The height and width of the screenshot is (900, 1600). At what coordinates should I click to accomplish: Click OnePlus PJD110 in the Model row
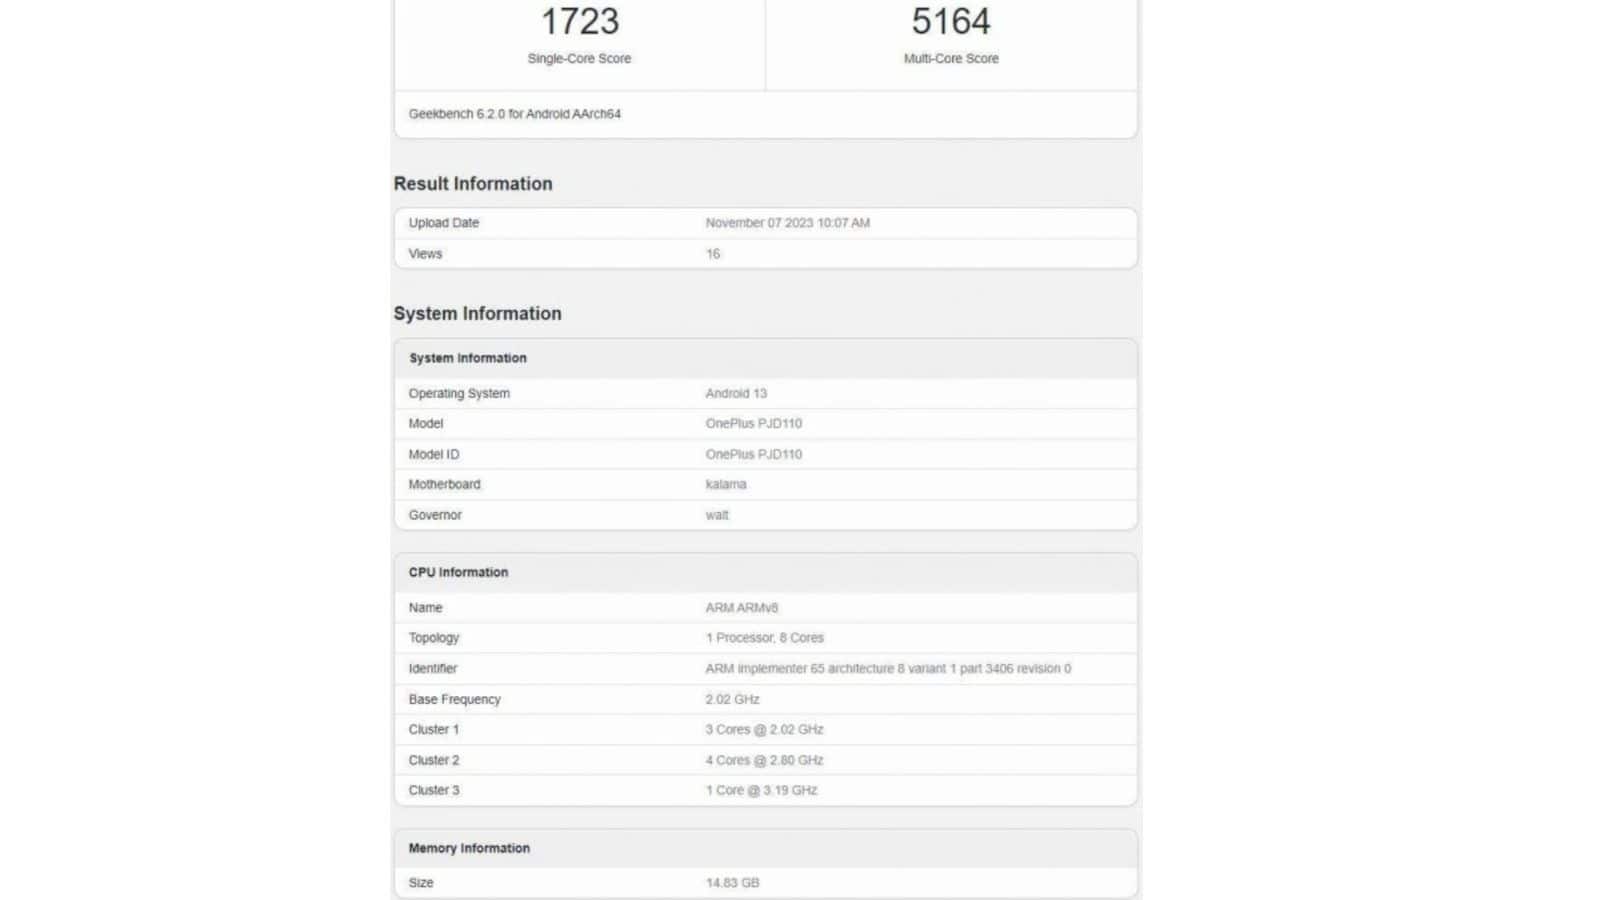[x=754, y=424]
